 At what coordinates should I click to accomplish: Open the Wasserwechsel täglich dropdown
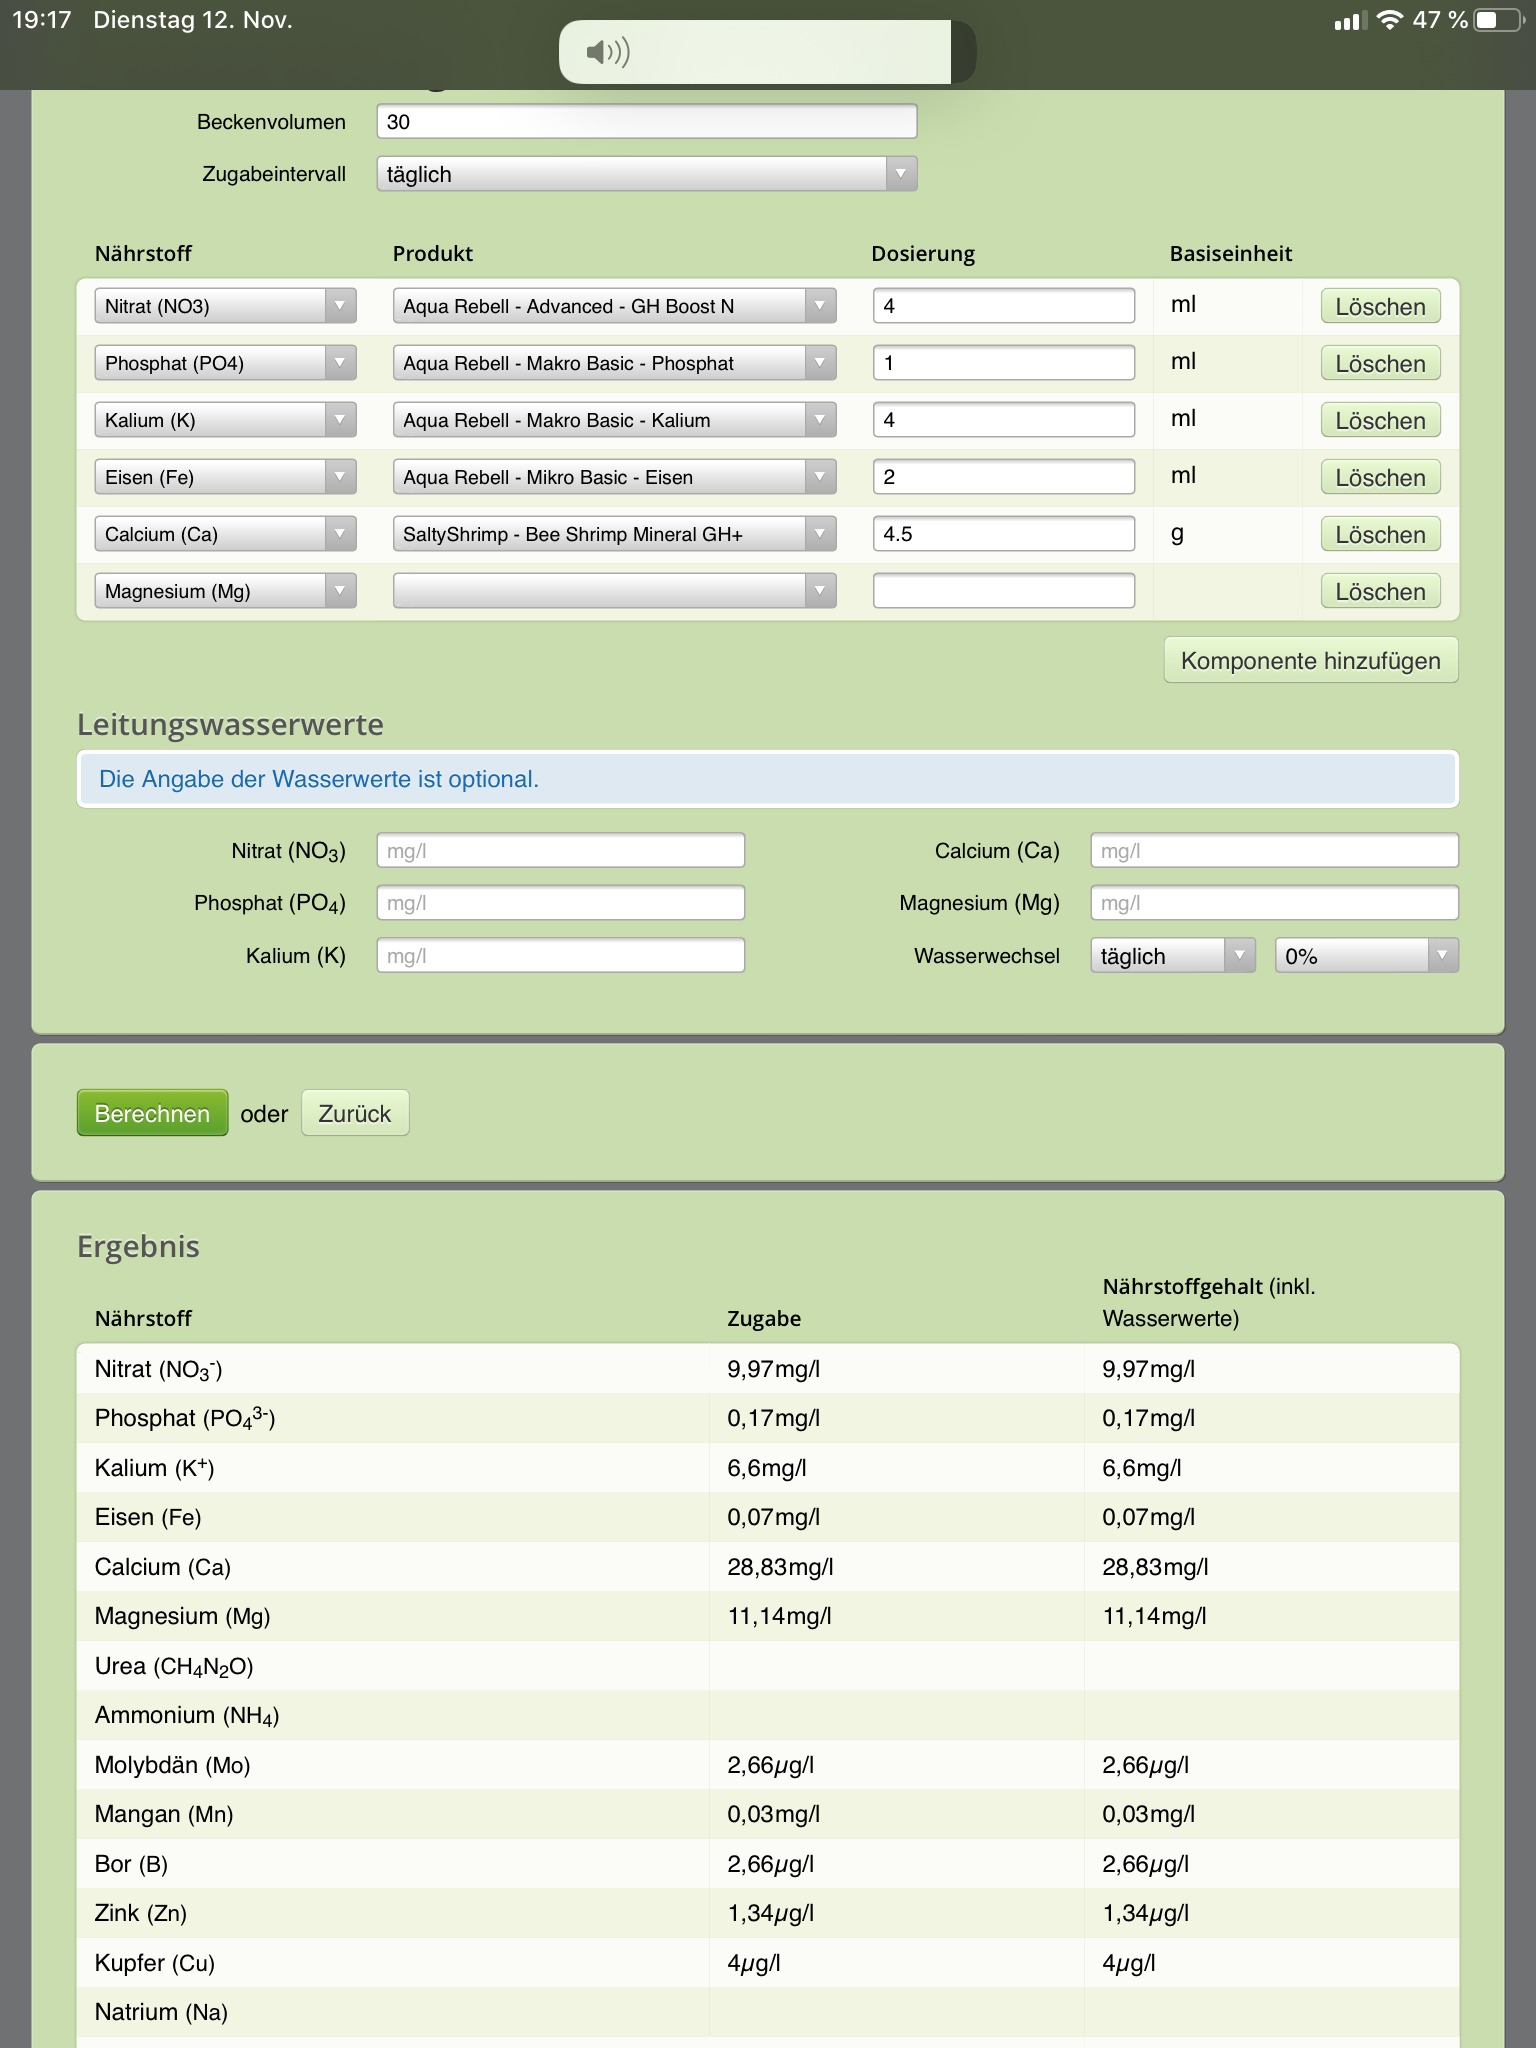[x=1172, y=956]
